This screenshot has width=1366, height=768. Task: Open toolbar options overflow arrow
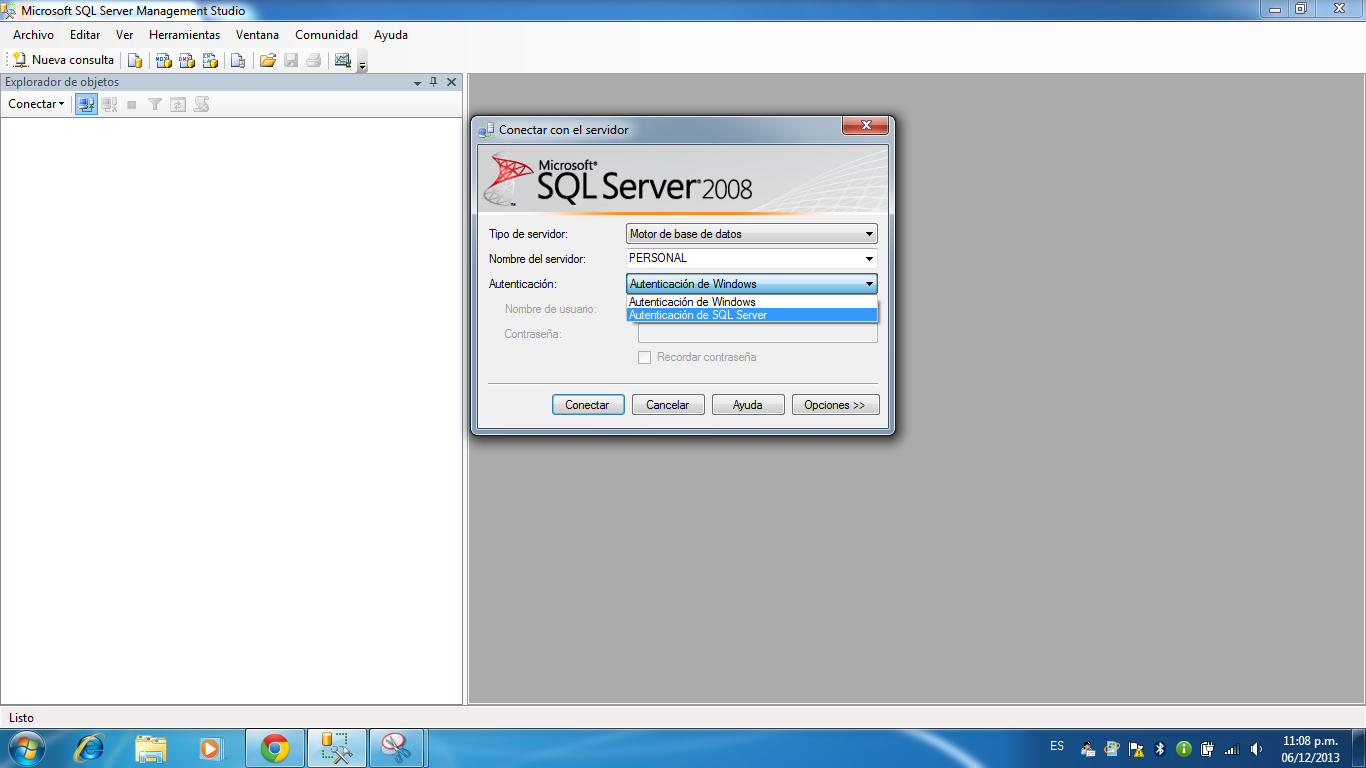(362, 63)
